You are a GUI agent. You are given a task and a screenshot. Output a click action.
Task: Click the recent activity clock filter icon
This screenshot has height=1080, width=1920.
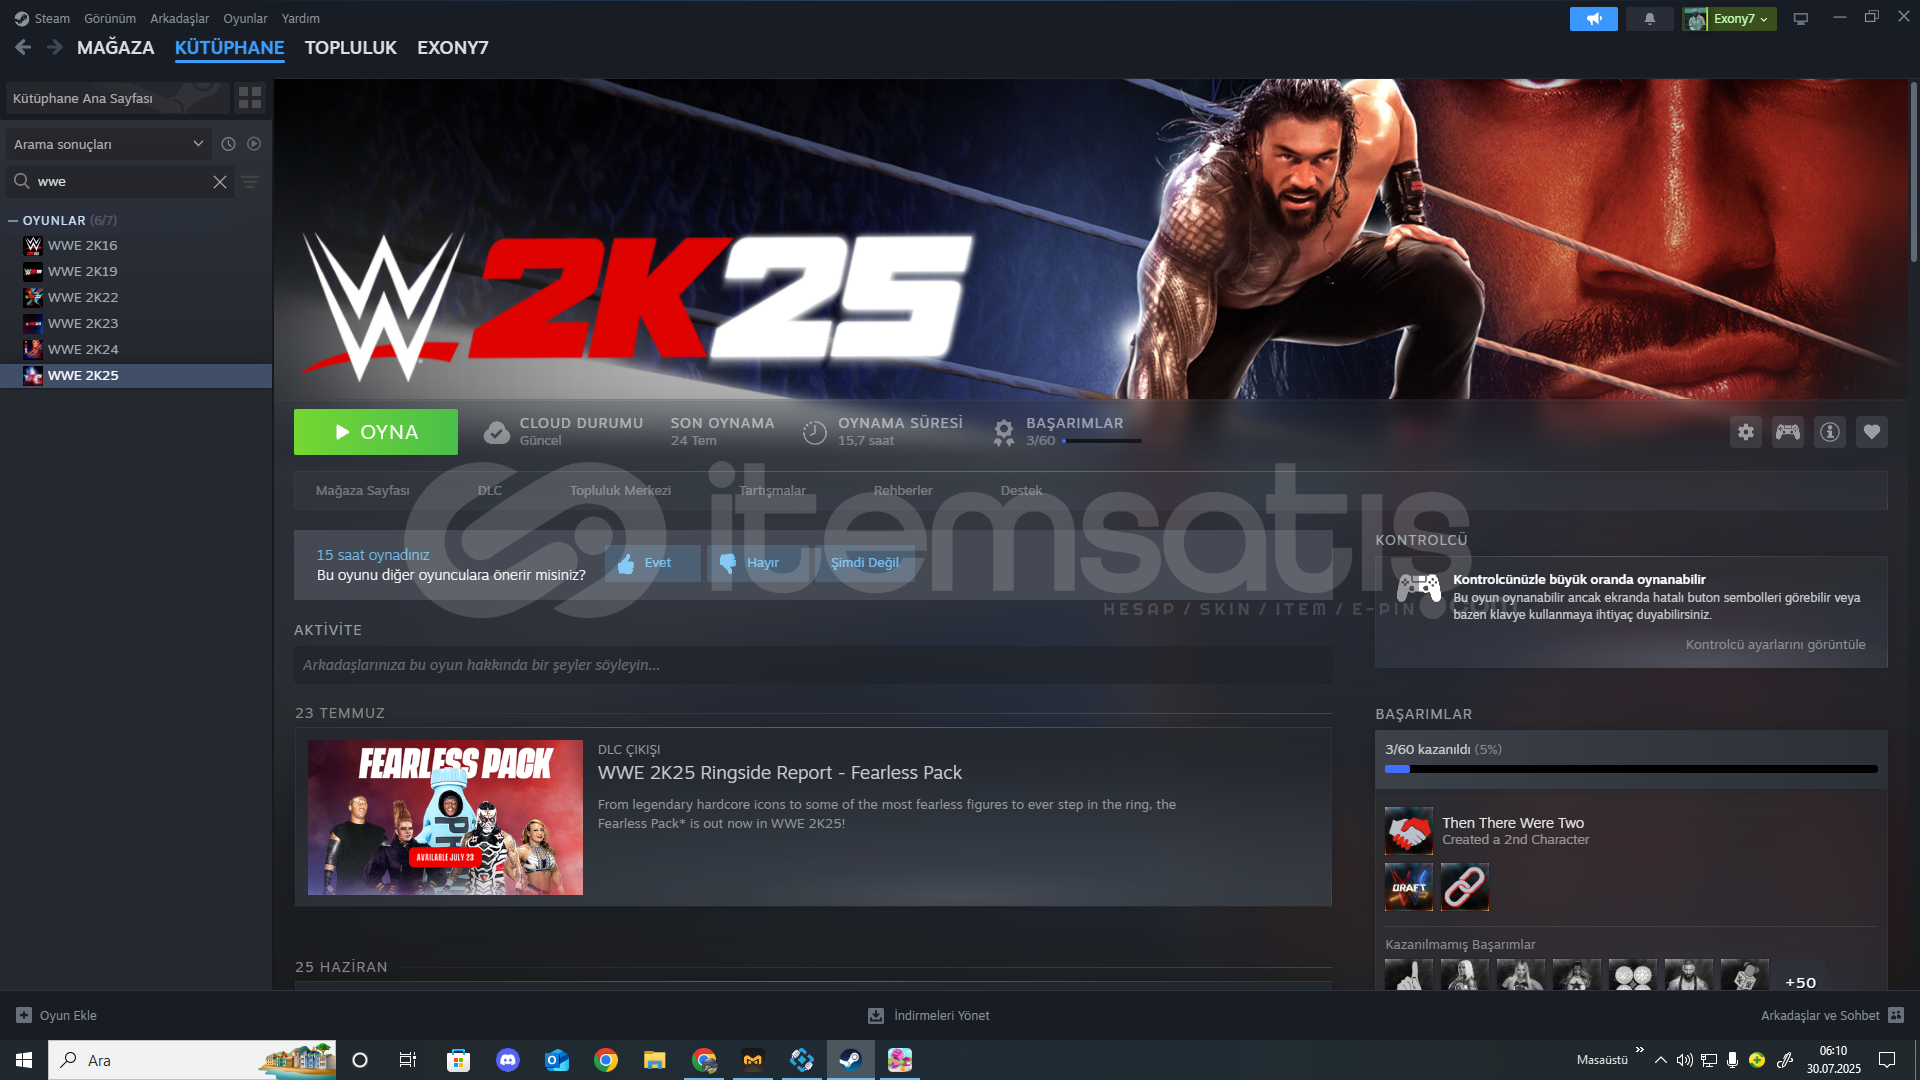click(x=228, y=144)
